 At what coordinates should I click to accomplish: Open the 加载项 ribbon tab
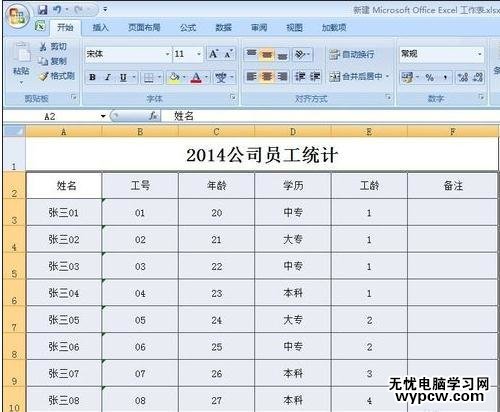[334, 27]
